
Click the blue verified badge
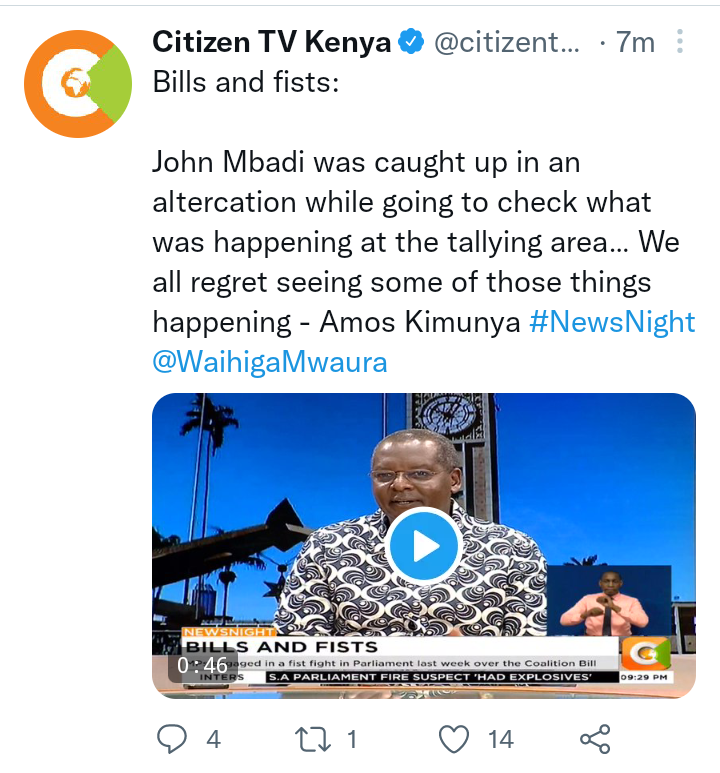(x=411, y=42)
